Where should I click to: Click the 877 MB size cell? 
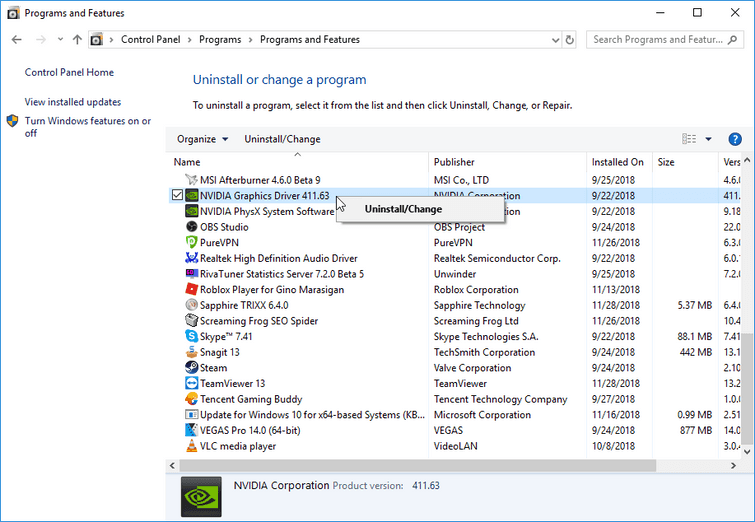tap(695, 431)
